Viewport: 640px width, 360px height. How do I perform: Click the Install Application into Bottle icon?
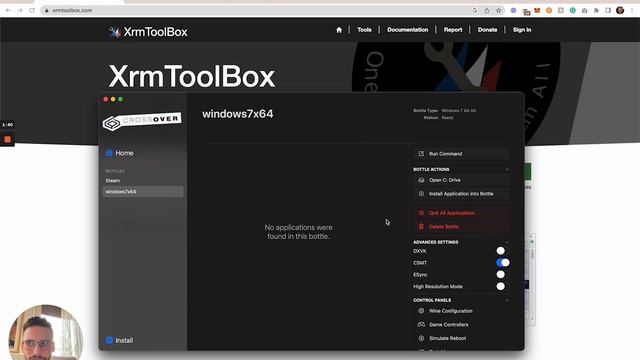[421, 193]
